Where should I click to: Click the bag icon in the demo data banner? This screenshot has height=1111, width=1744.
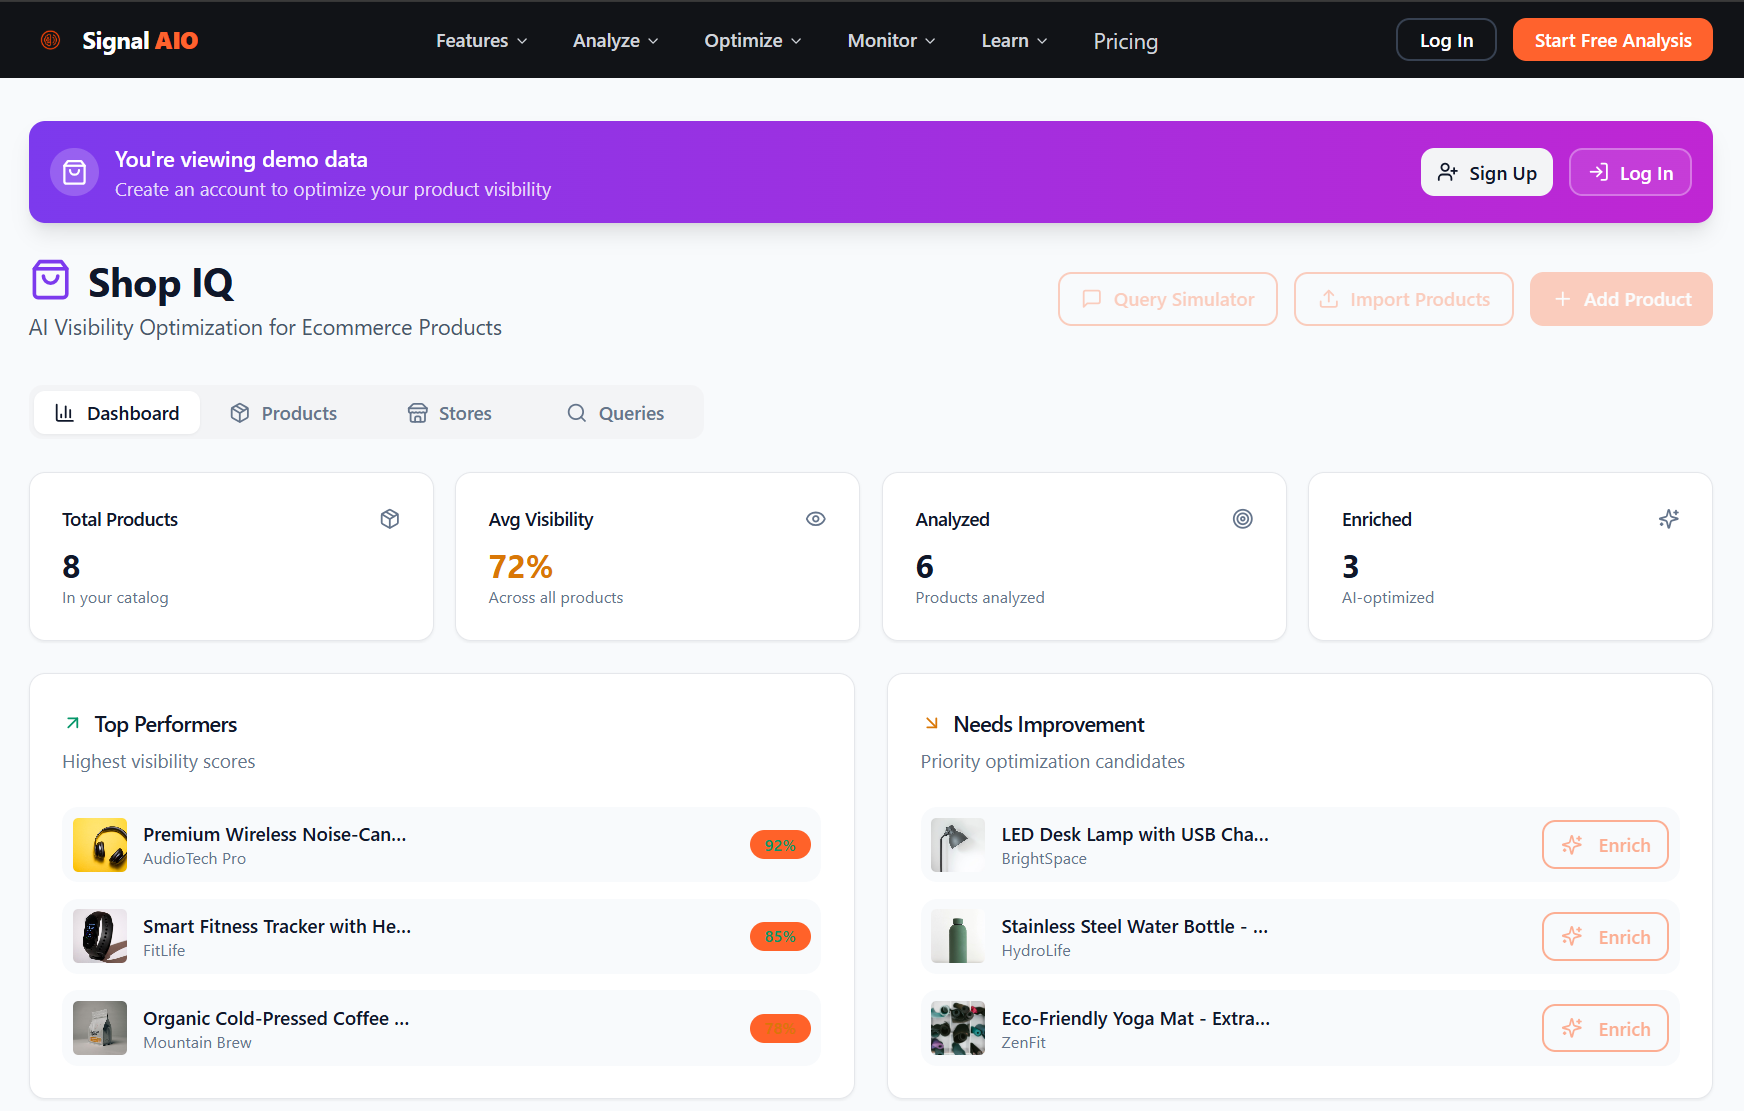point(74,172)
